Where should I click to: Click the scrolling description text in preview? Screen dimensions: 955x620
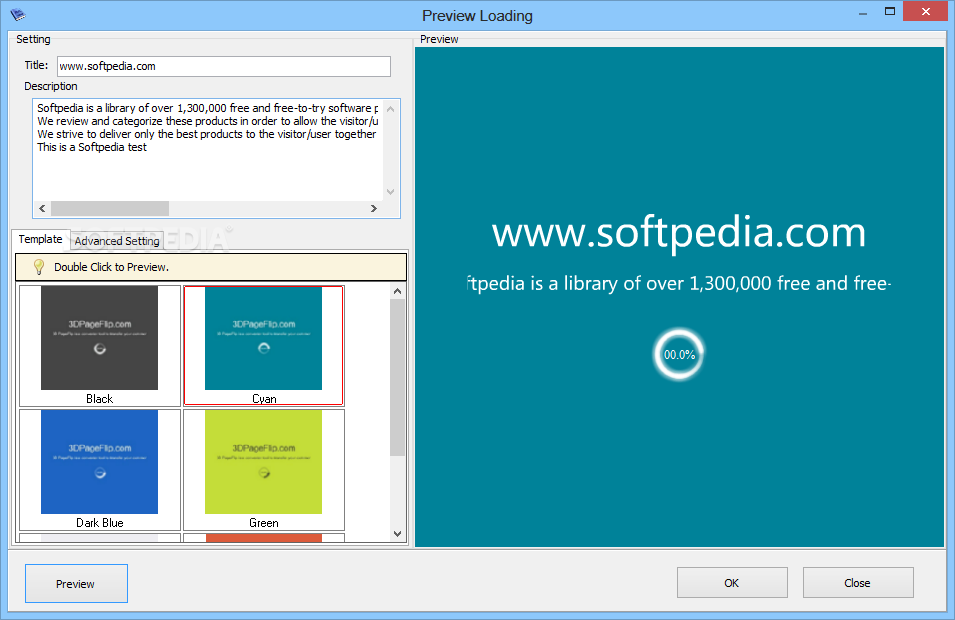click(x=678, y=283)
